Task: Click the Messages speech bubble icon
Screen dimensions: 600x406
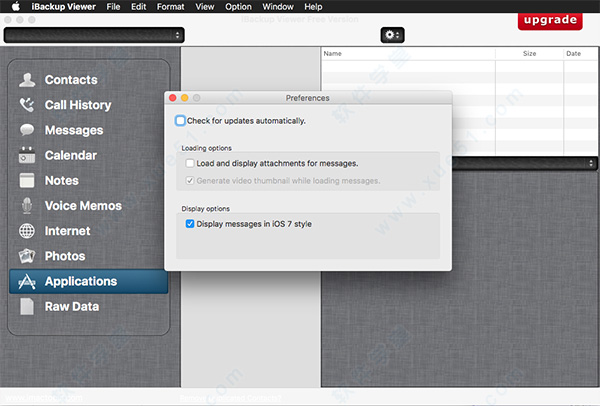Action: click(27, 130)
